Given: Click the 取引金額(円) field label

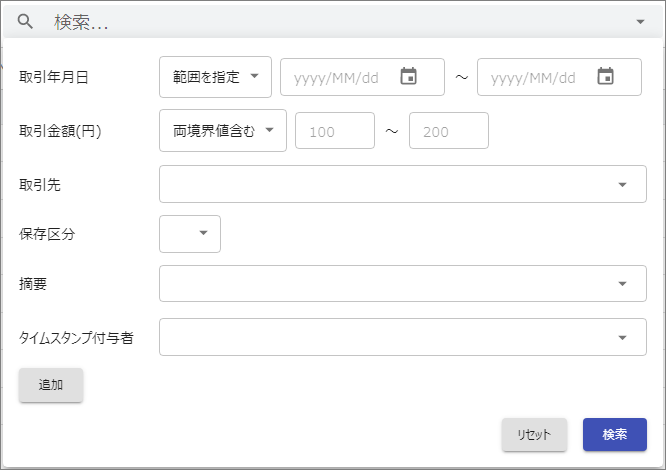Looking at the screenshot, I should pos(60,131).
